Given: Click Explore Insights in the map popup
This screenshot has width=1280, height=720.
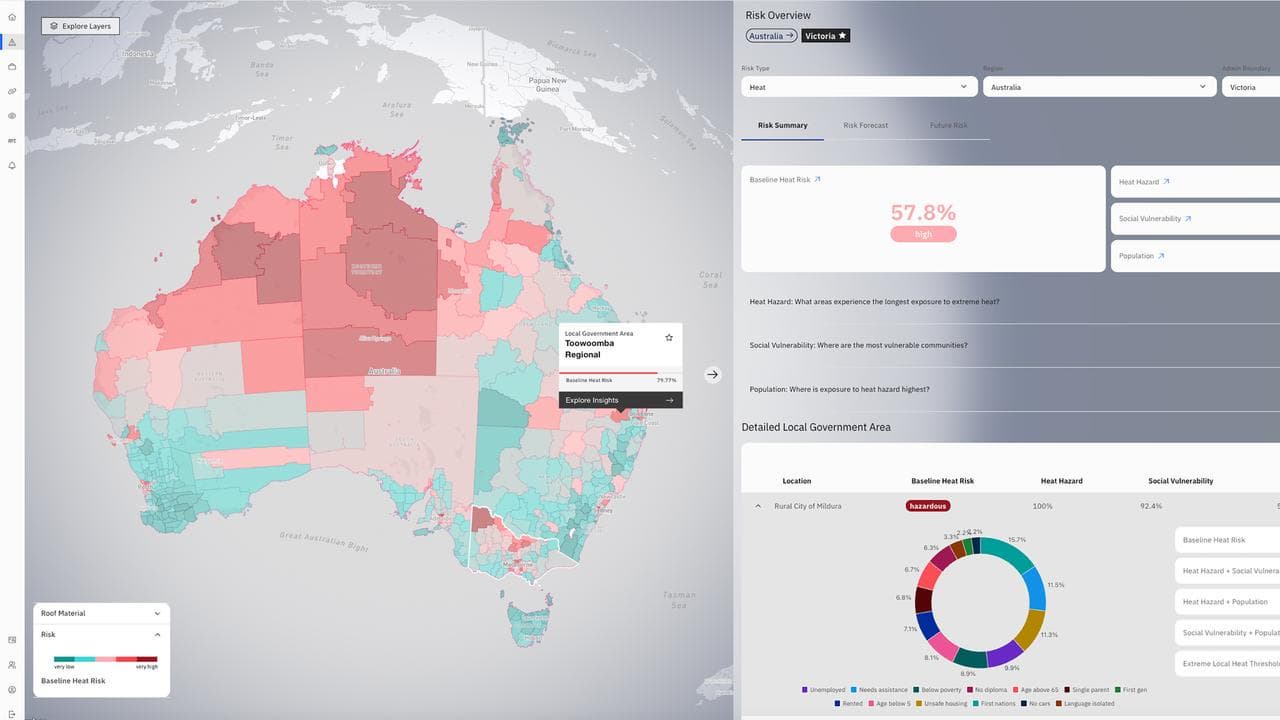Looking at the screenshot, I should pyautogui.click(x=620, y=400).
